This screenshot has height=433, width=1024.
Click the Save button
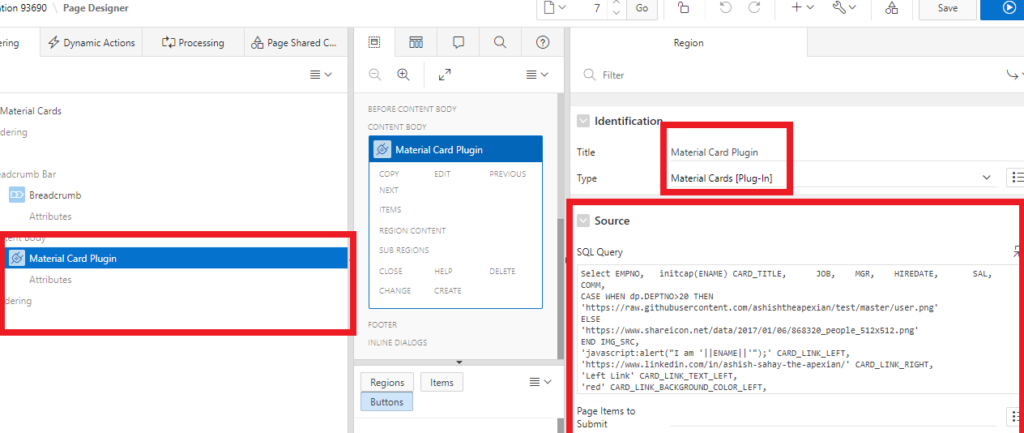coord(948,8)
